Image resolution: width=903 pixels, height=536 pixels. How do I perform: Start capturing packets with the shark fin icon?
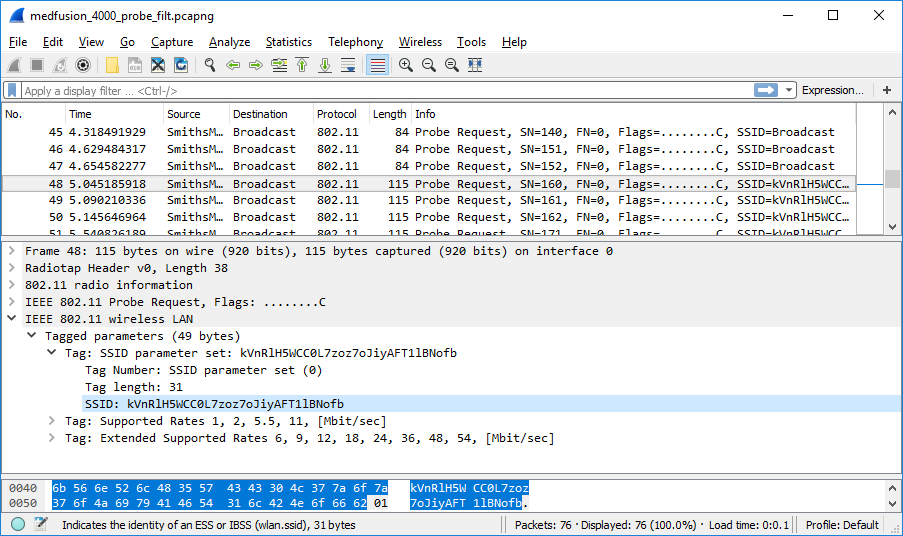coord(14,65)
